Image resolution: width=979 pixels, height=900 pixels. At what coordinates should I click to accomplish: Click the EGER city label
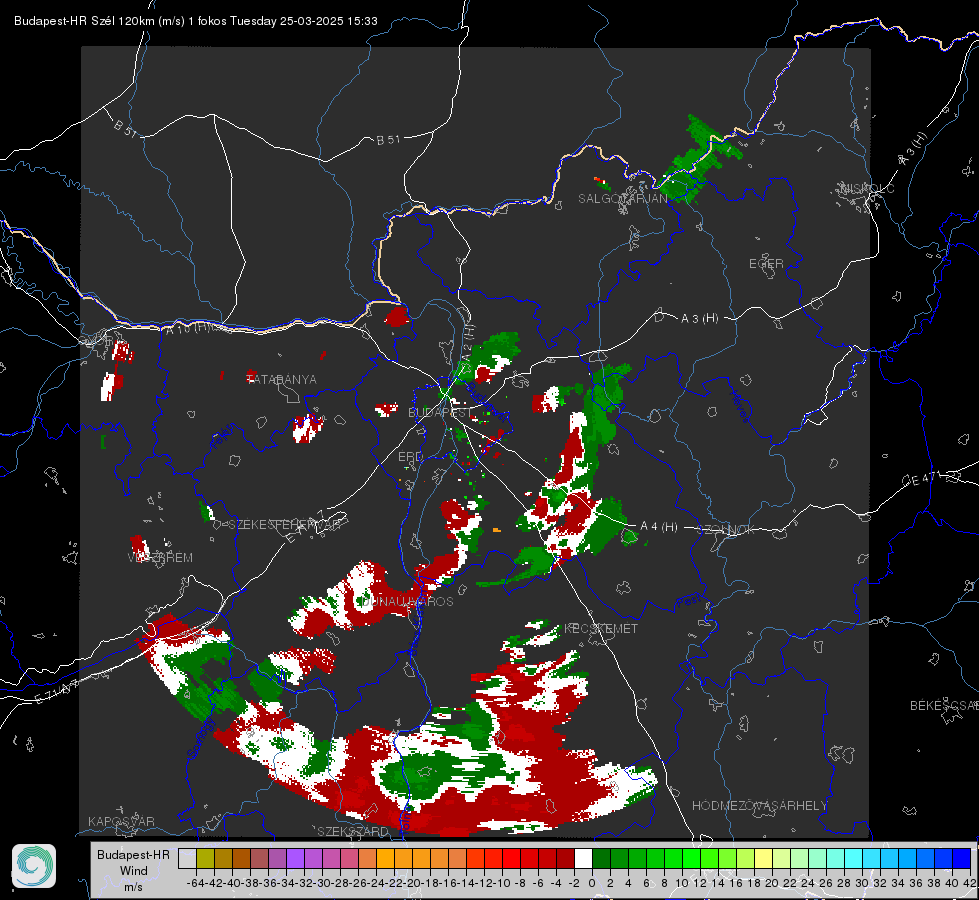766,264
